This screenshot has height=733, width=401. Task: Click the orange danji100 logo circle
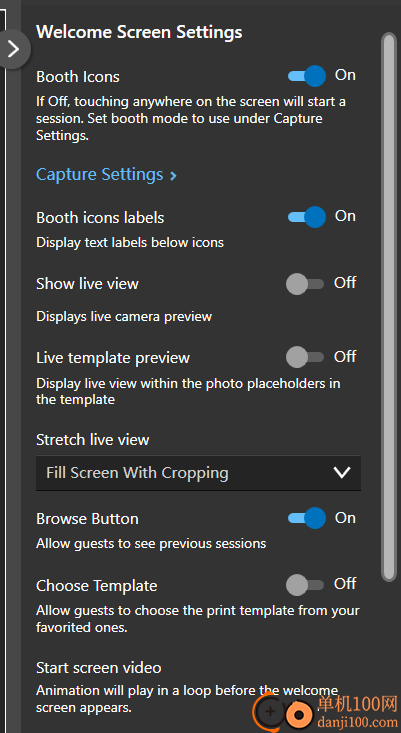click(297, 714)
